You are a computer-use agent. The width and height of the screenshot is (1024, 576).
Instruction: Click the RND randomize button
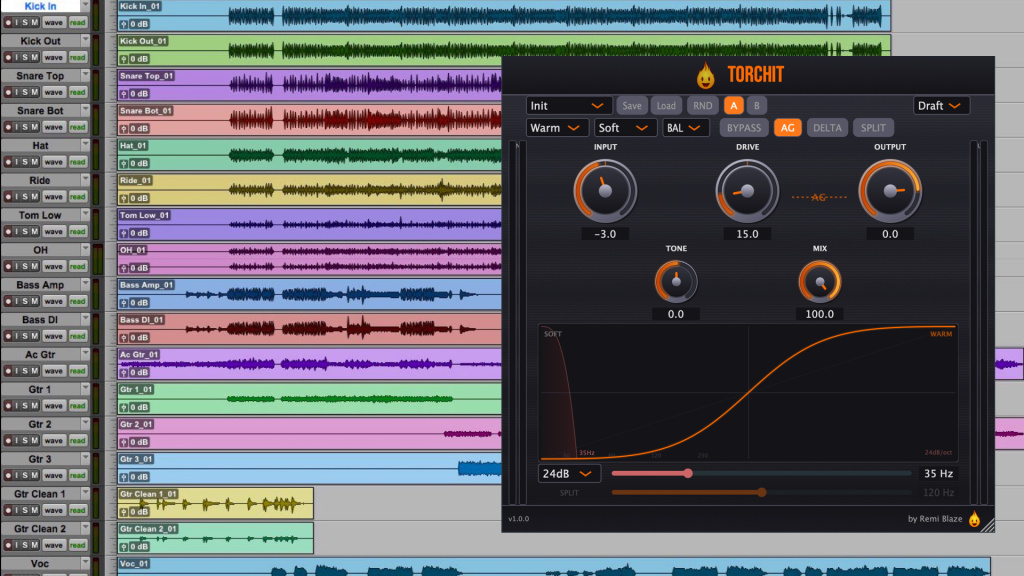point(703,106)
